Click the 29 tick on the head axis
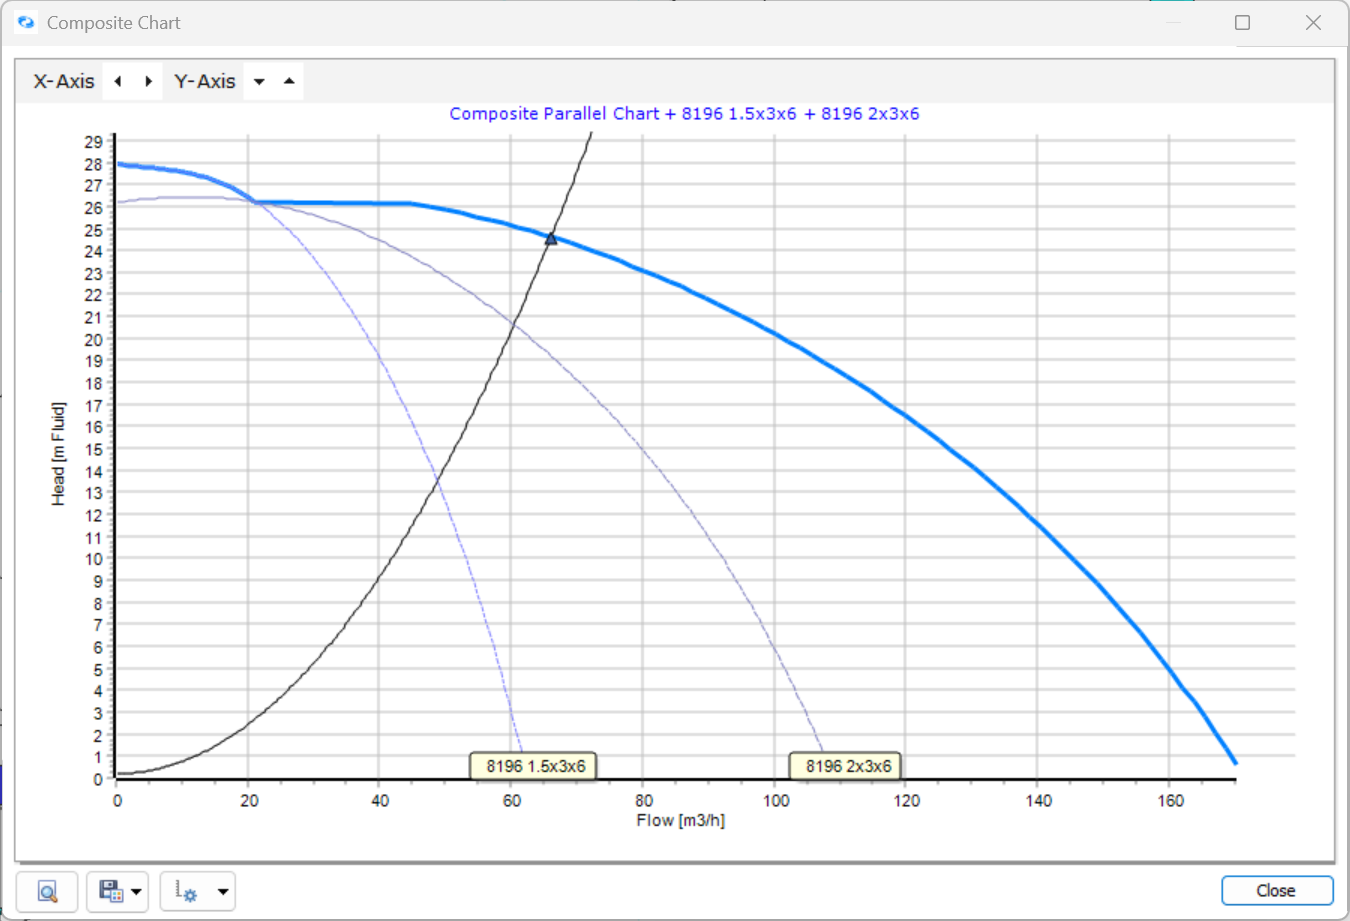The image size is (1350, 921). (94, 142)
